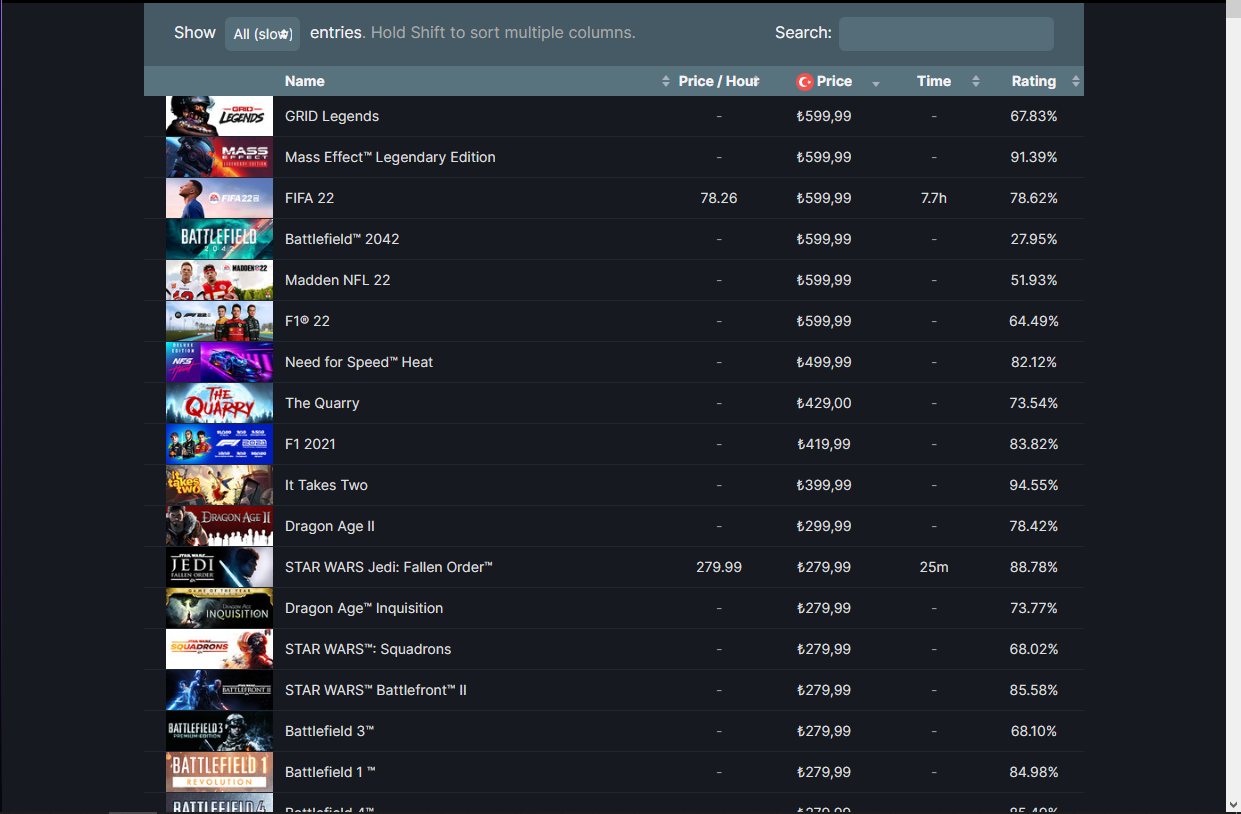Open the Battlefront II cover thumbnail
Viewport: 1241px width, 814px height.
click(219, 690)
